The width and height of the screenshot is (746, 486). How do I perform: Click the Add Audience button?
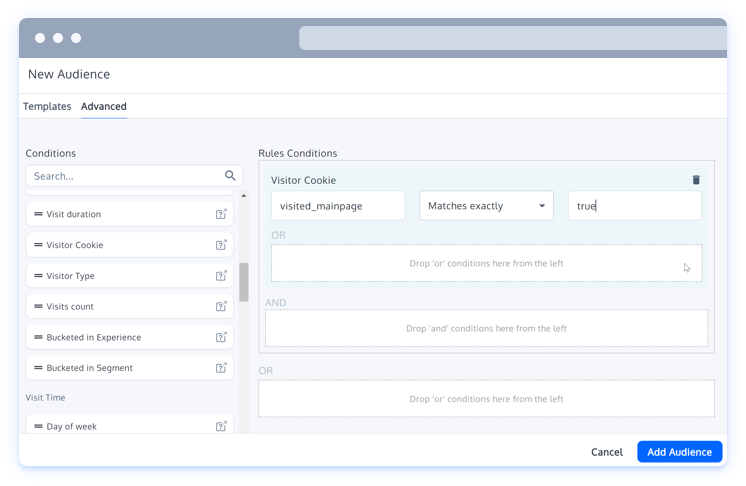tap(679, 452)
